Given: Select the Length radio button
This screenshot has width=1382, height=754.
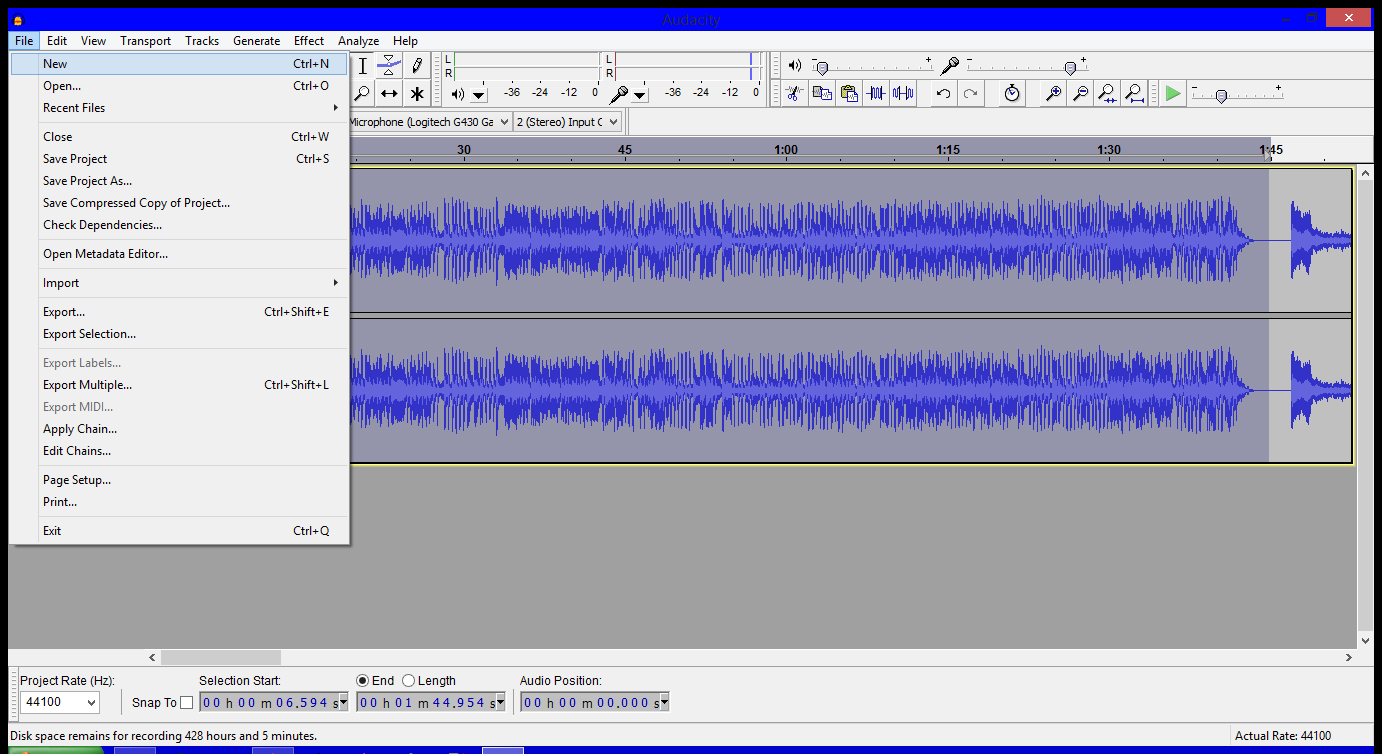Looking at the screenshot, I should (x=408, y=681).
